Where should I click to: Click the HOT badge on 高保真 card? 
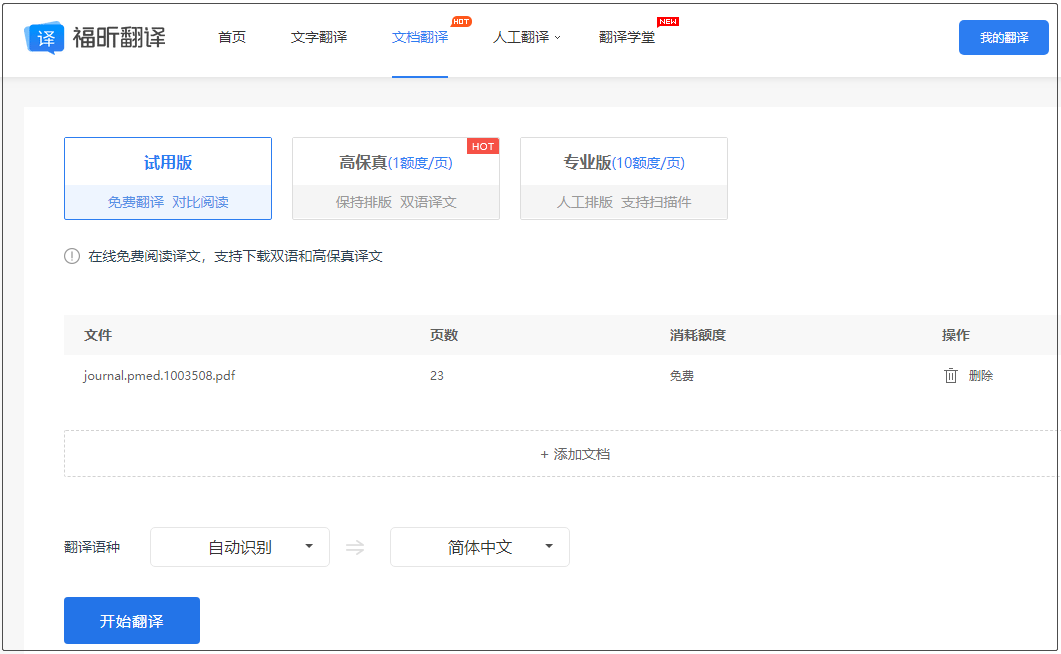point(483,146)
